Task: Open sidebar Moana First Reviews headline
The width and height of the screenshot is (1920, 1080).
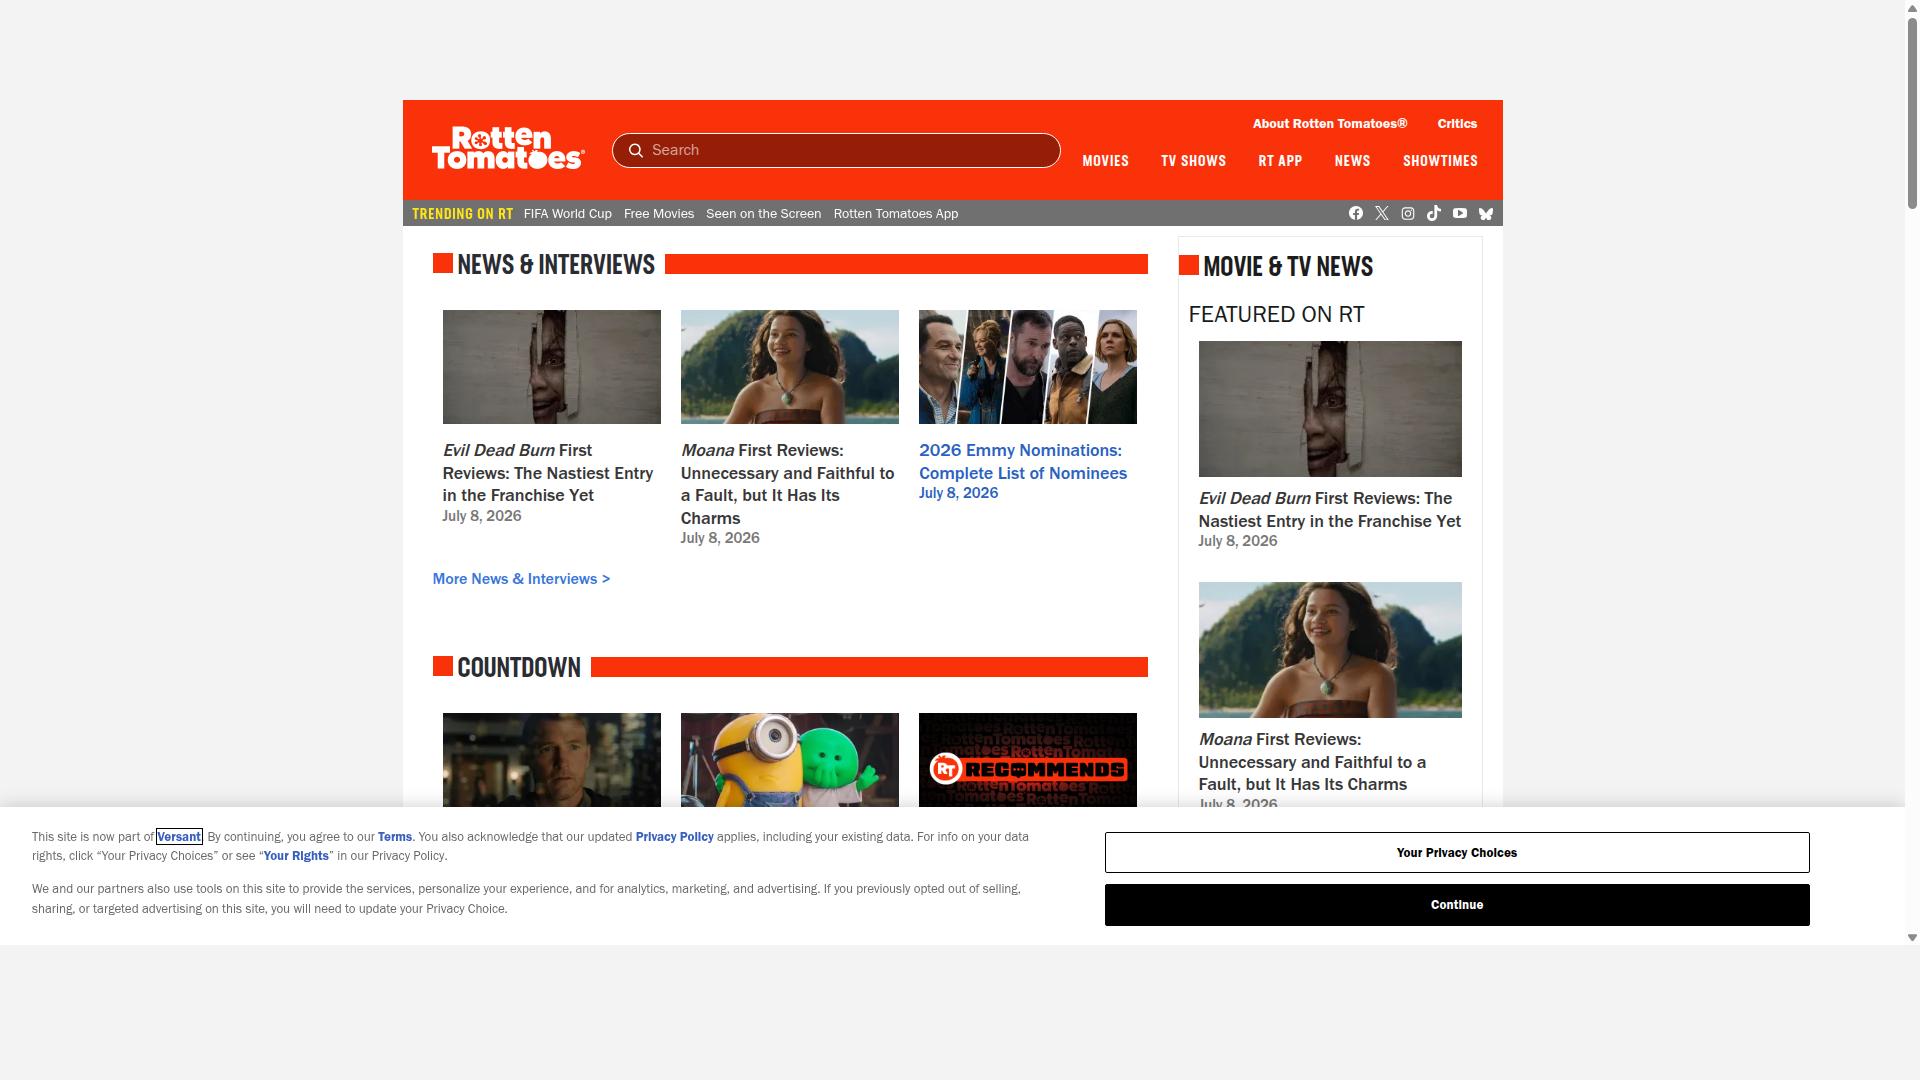Action: (1313, 762)
